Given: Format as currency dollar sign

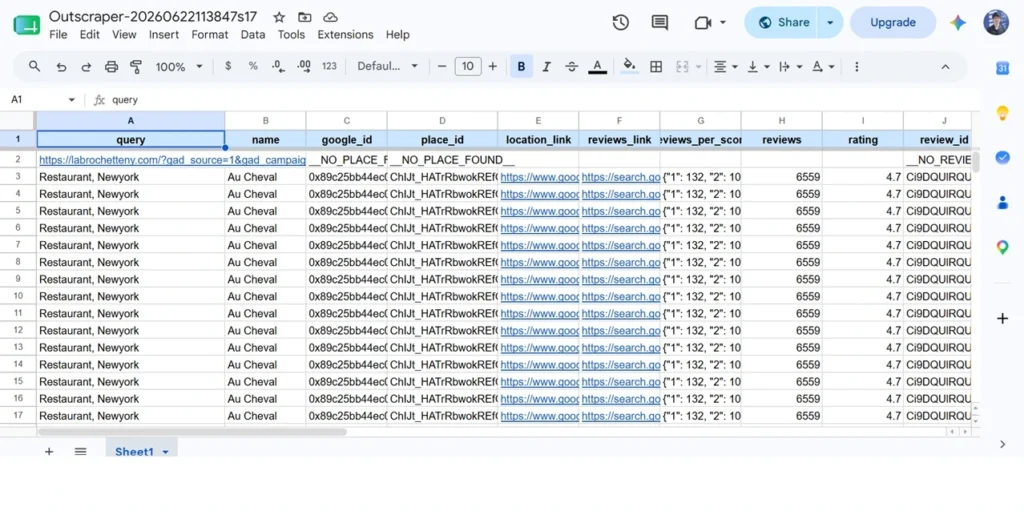Looking at the screenshot, I should (228, 66).
